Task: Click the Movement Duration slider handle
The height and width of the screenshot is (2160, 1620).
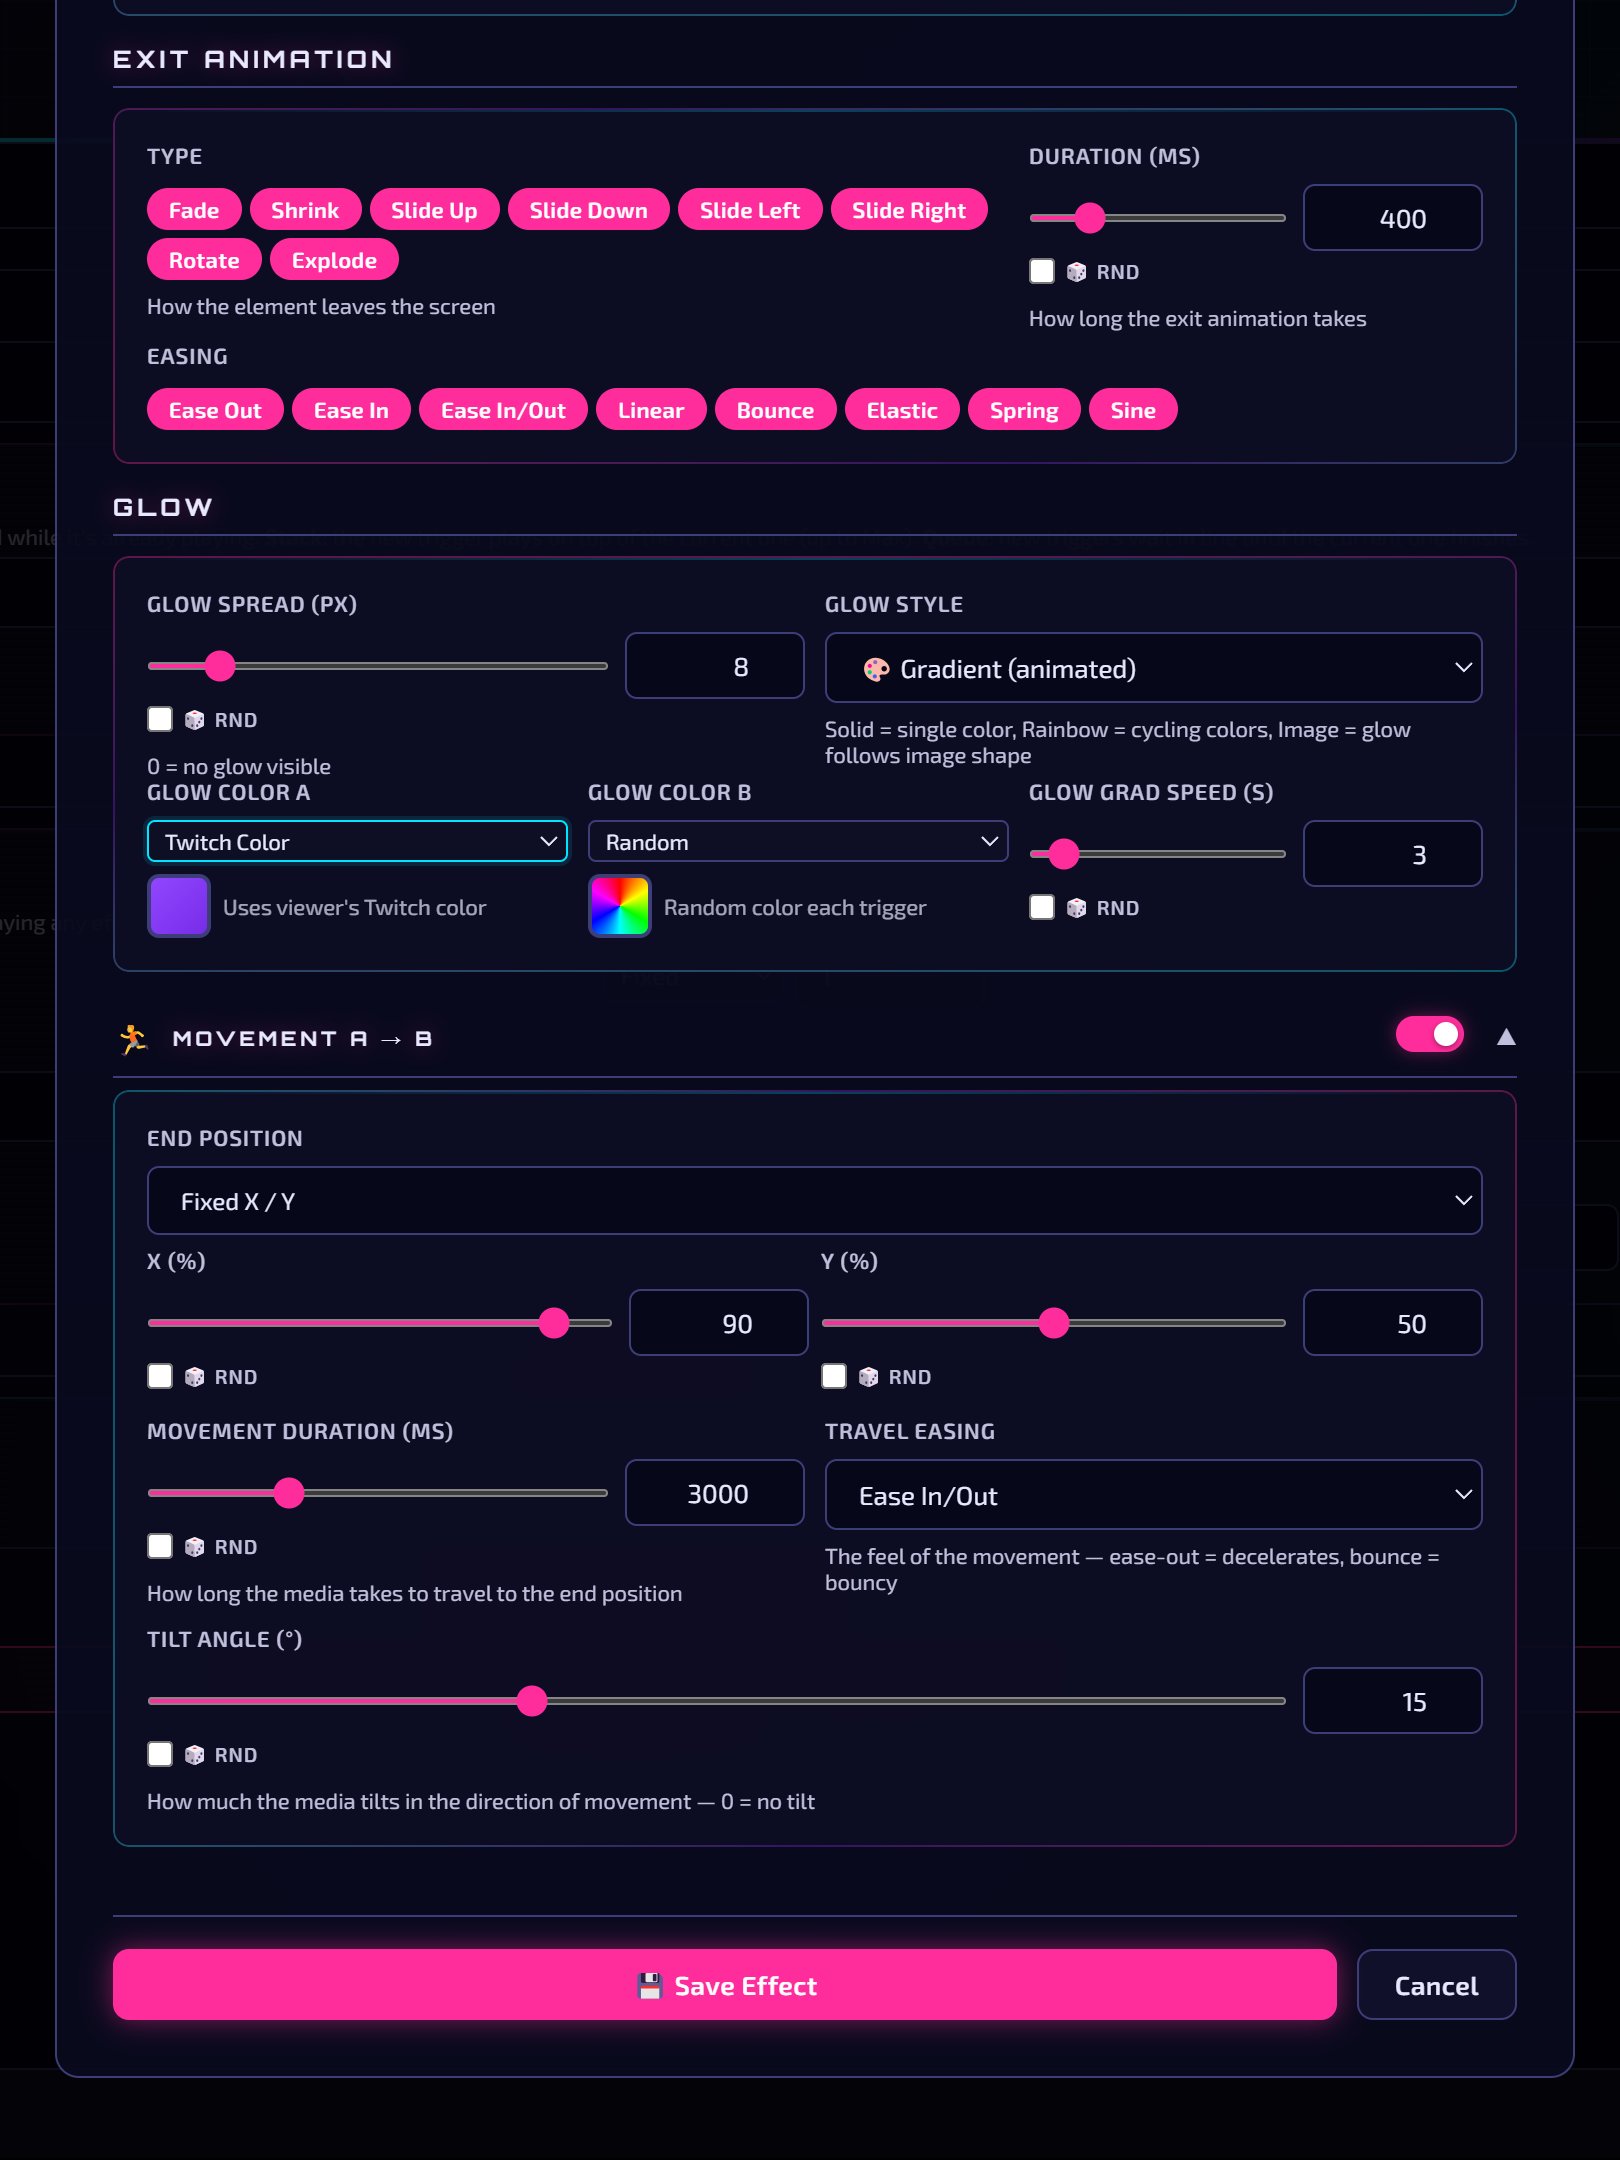Action: [289, 1493]
